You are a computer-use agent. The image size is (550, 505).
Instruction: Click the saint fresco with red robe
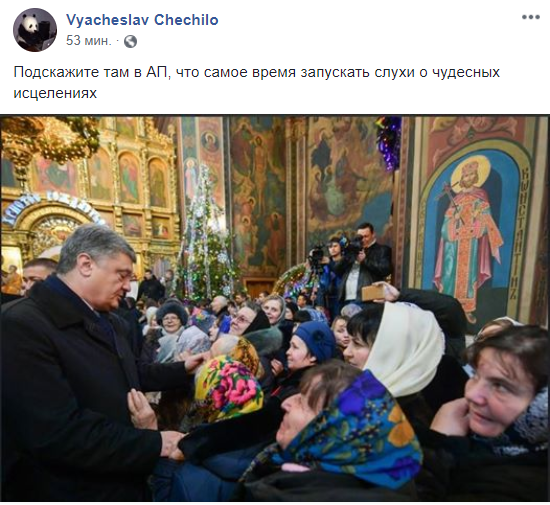(x=469, y=235)
